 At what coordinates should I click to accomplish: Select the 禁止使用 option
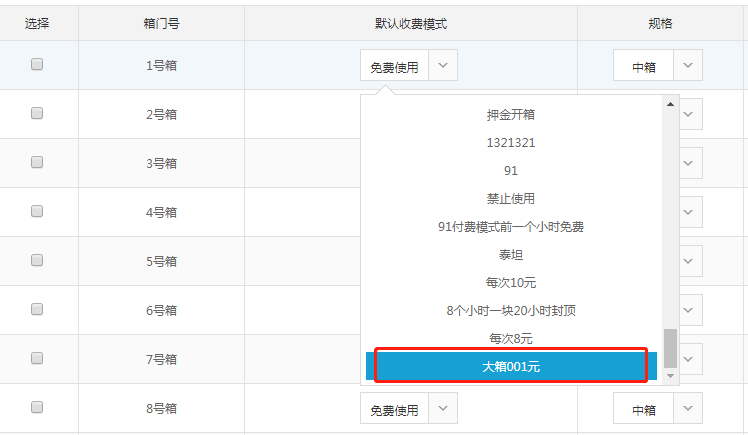click(x=511, y=199)
